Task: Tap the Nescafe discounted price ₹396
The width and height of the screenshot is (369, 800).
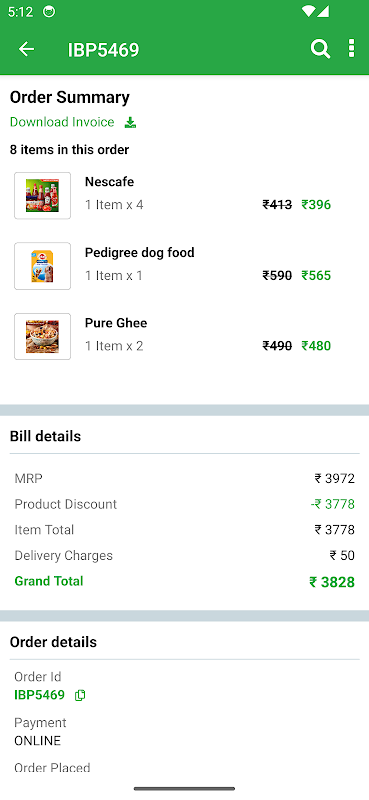Action: [x=316, y=205]
